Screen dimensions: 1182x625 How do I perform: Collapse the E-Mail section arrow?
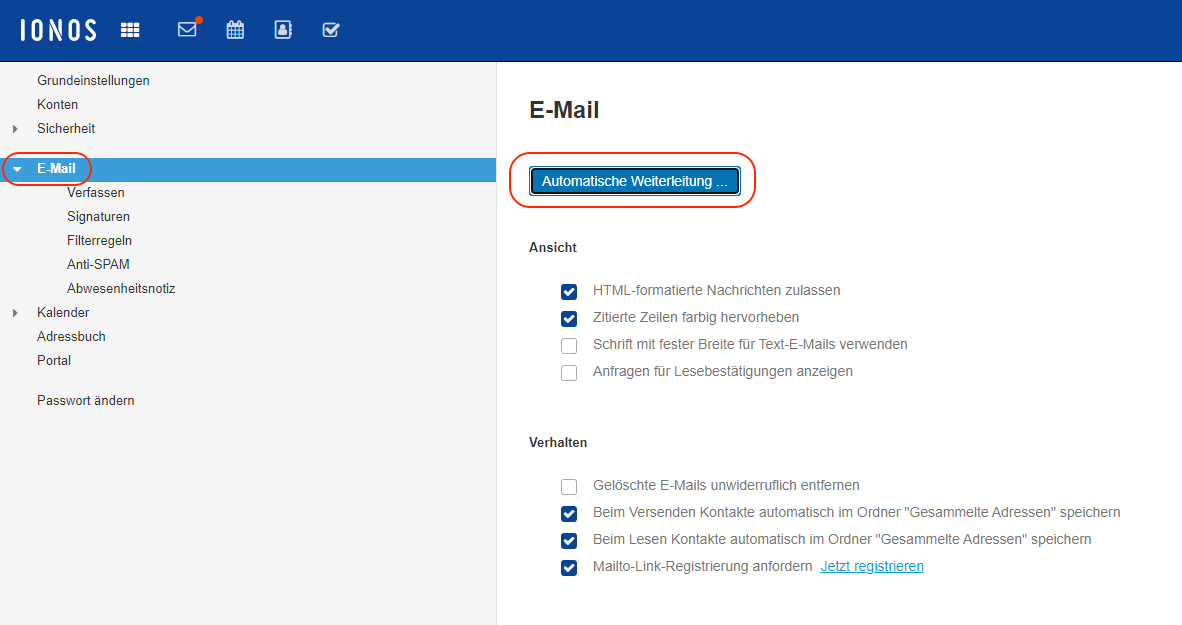coord(16,169)
